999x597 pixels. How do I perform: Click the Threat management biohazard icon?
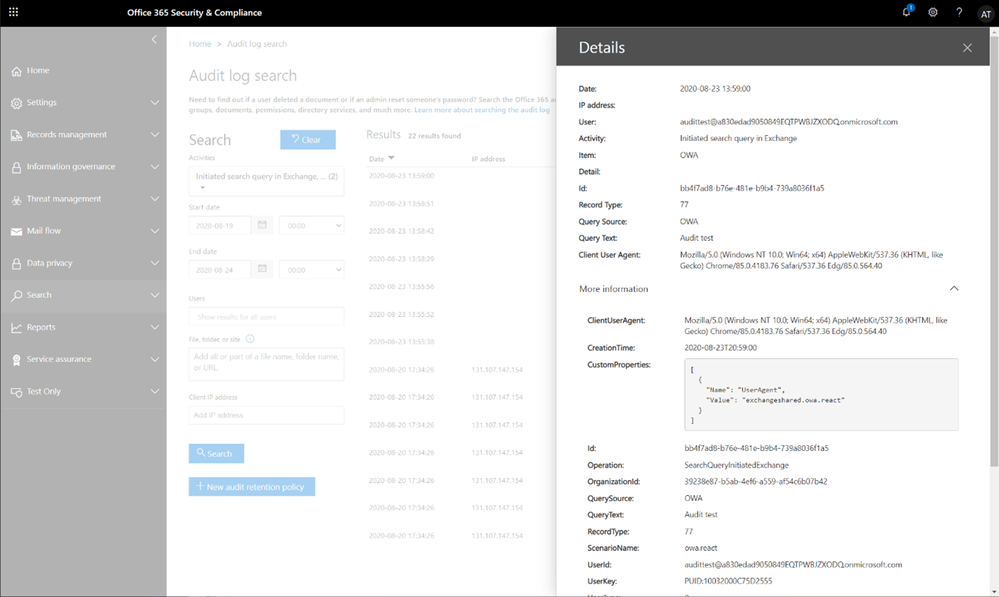pyautogui.click(x=17, y=199)
